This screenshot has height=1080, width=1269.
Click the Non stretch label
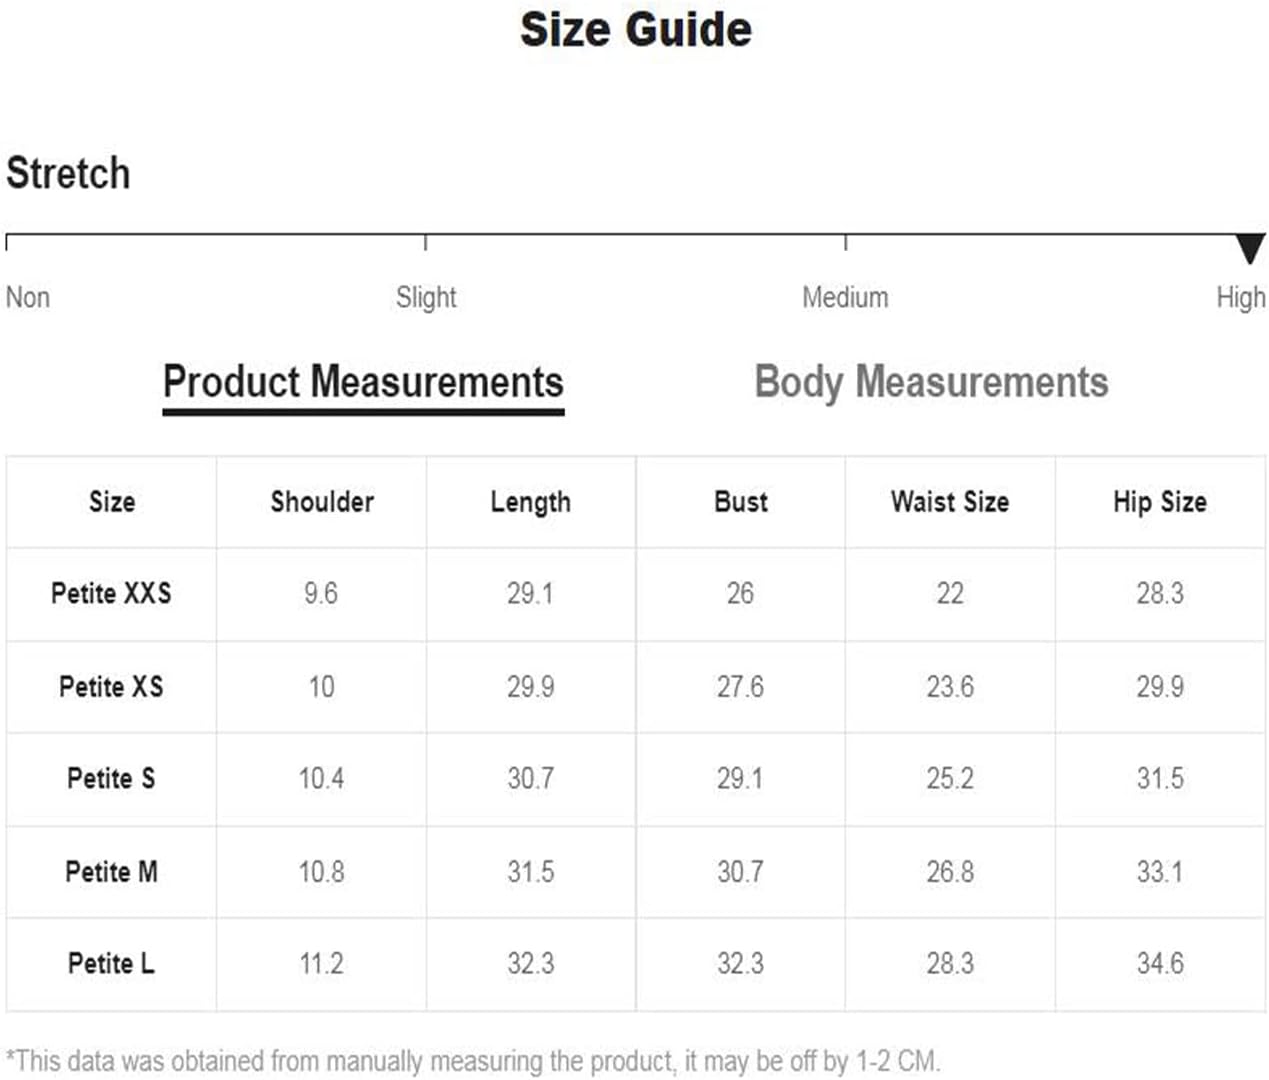28,297
